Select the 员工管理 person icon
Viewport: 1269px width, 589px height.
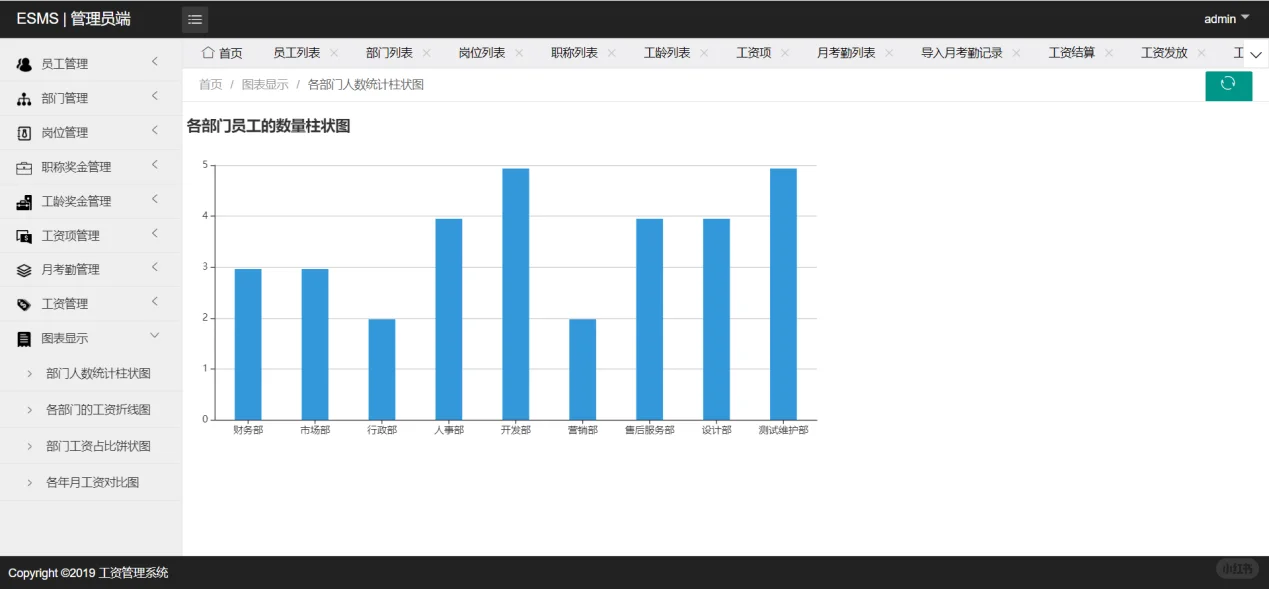coord(24,63)
